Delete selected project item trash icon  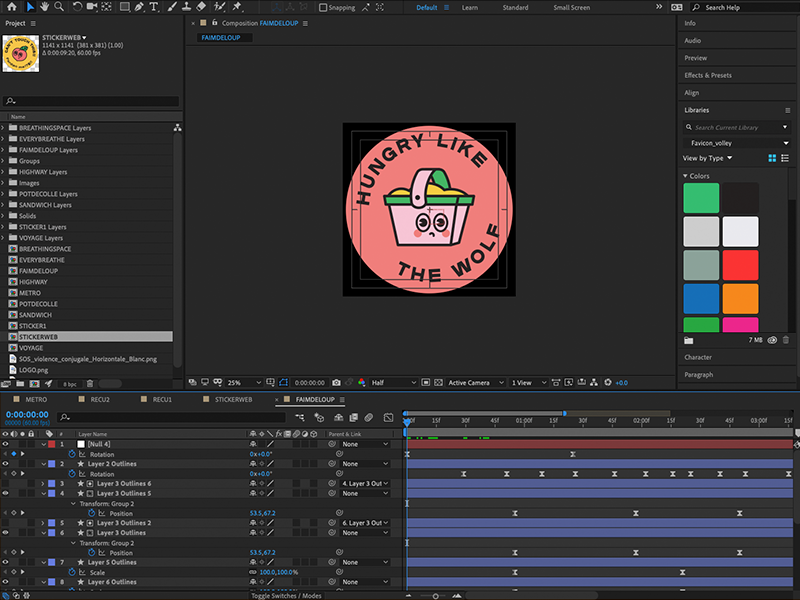click(90, 384)
